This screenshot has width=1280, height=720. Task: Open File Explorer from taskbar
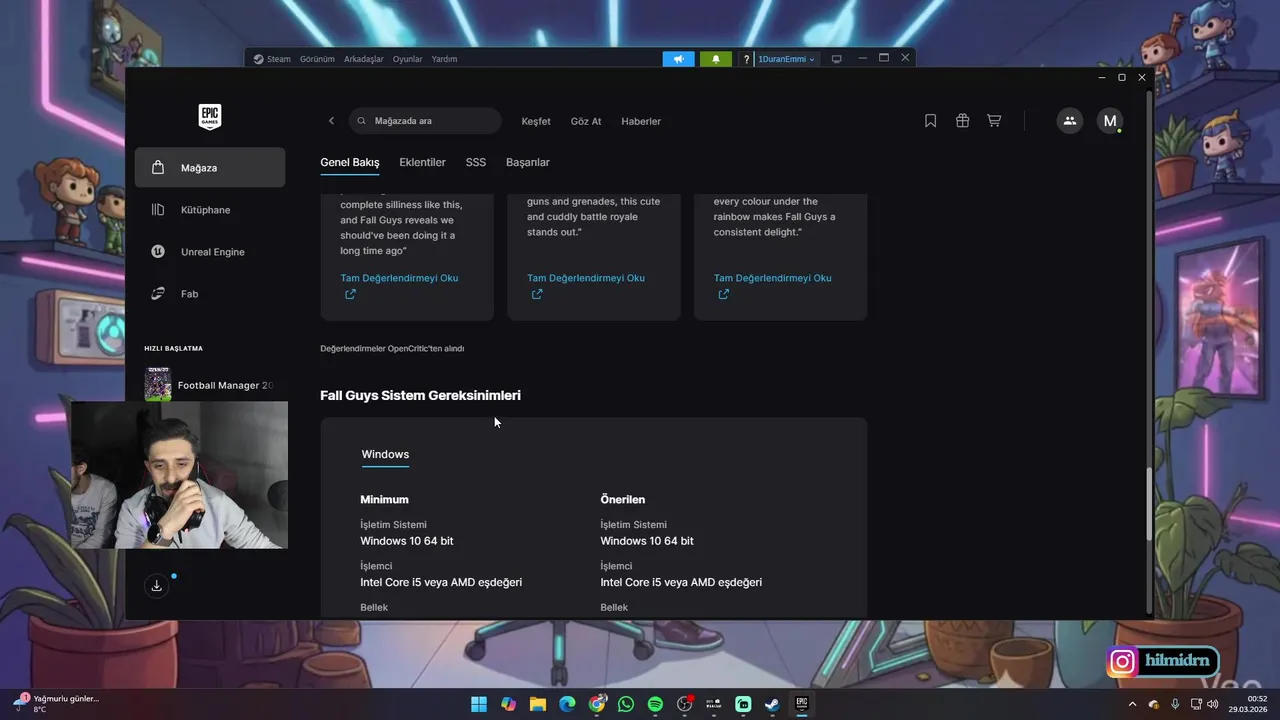[538, 704]
